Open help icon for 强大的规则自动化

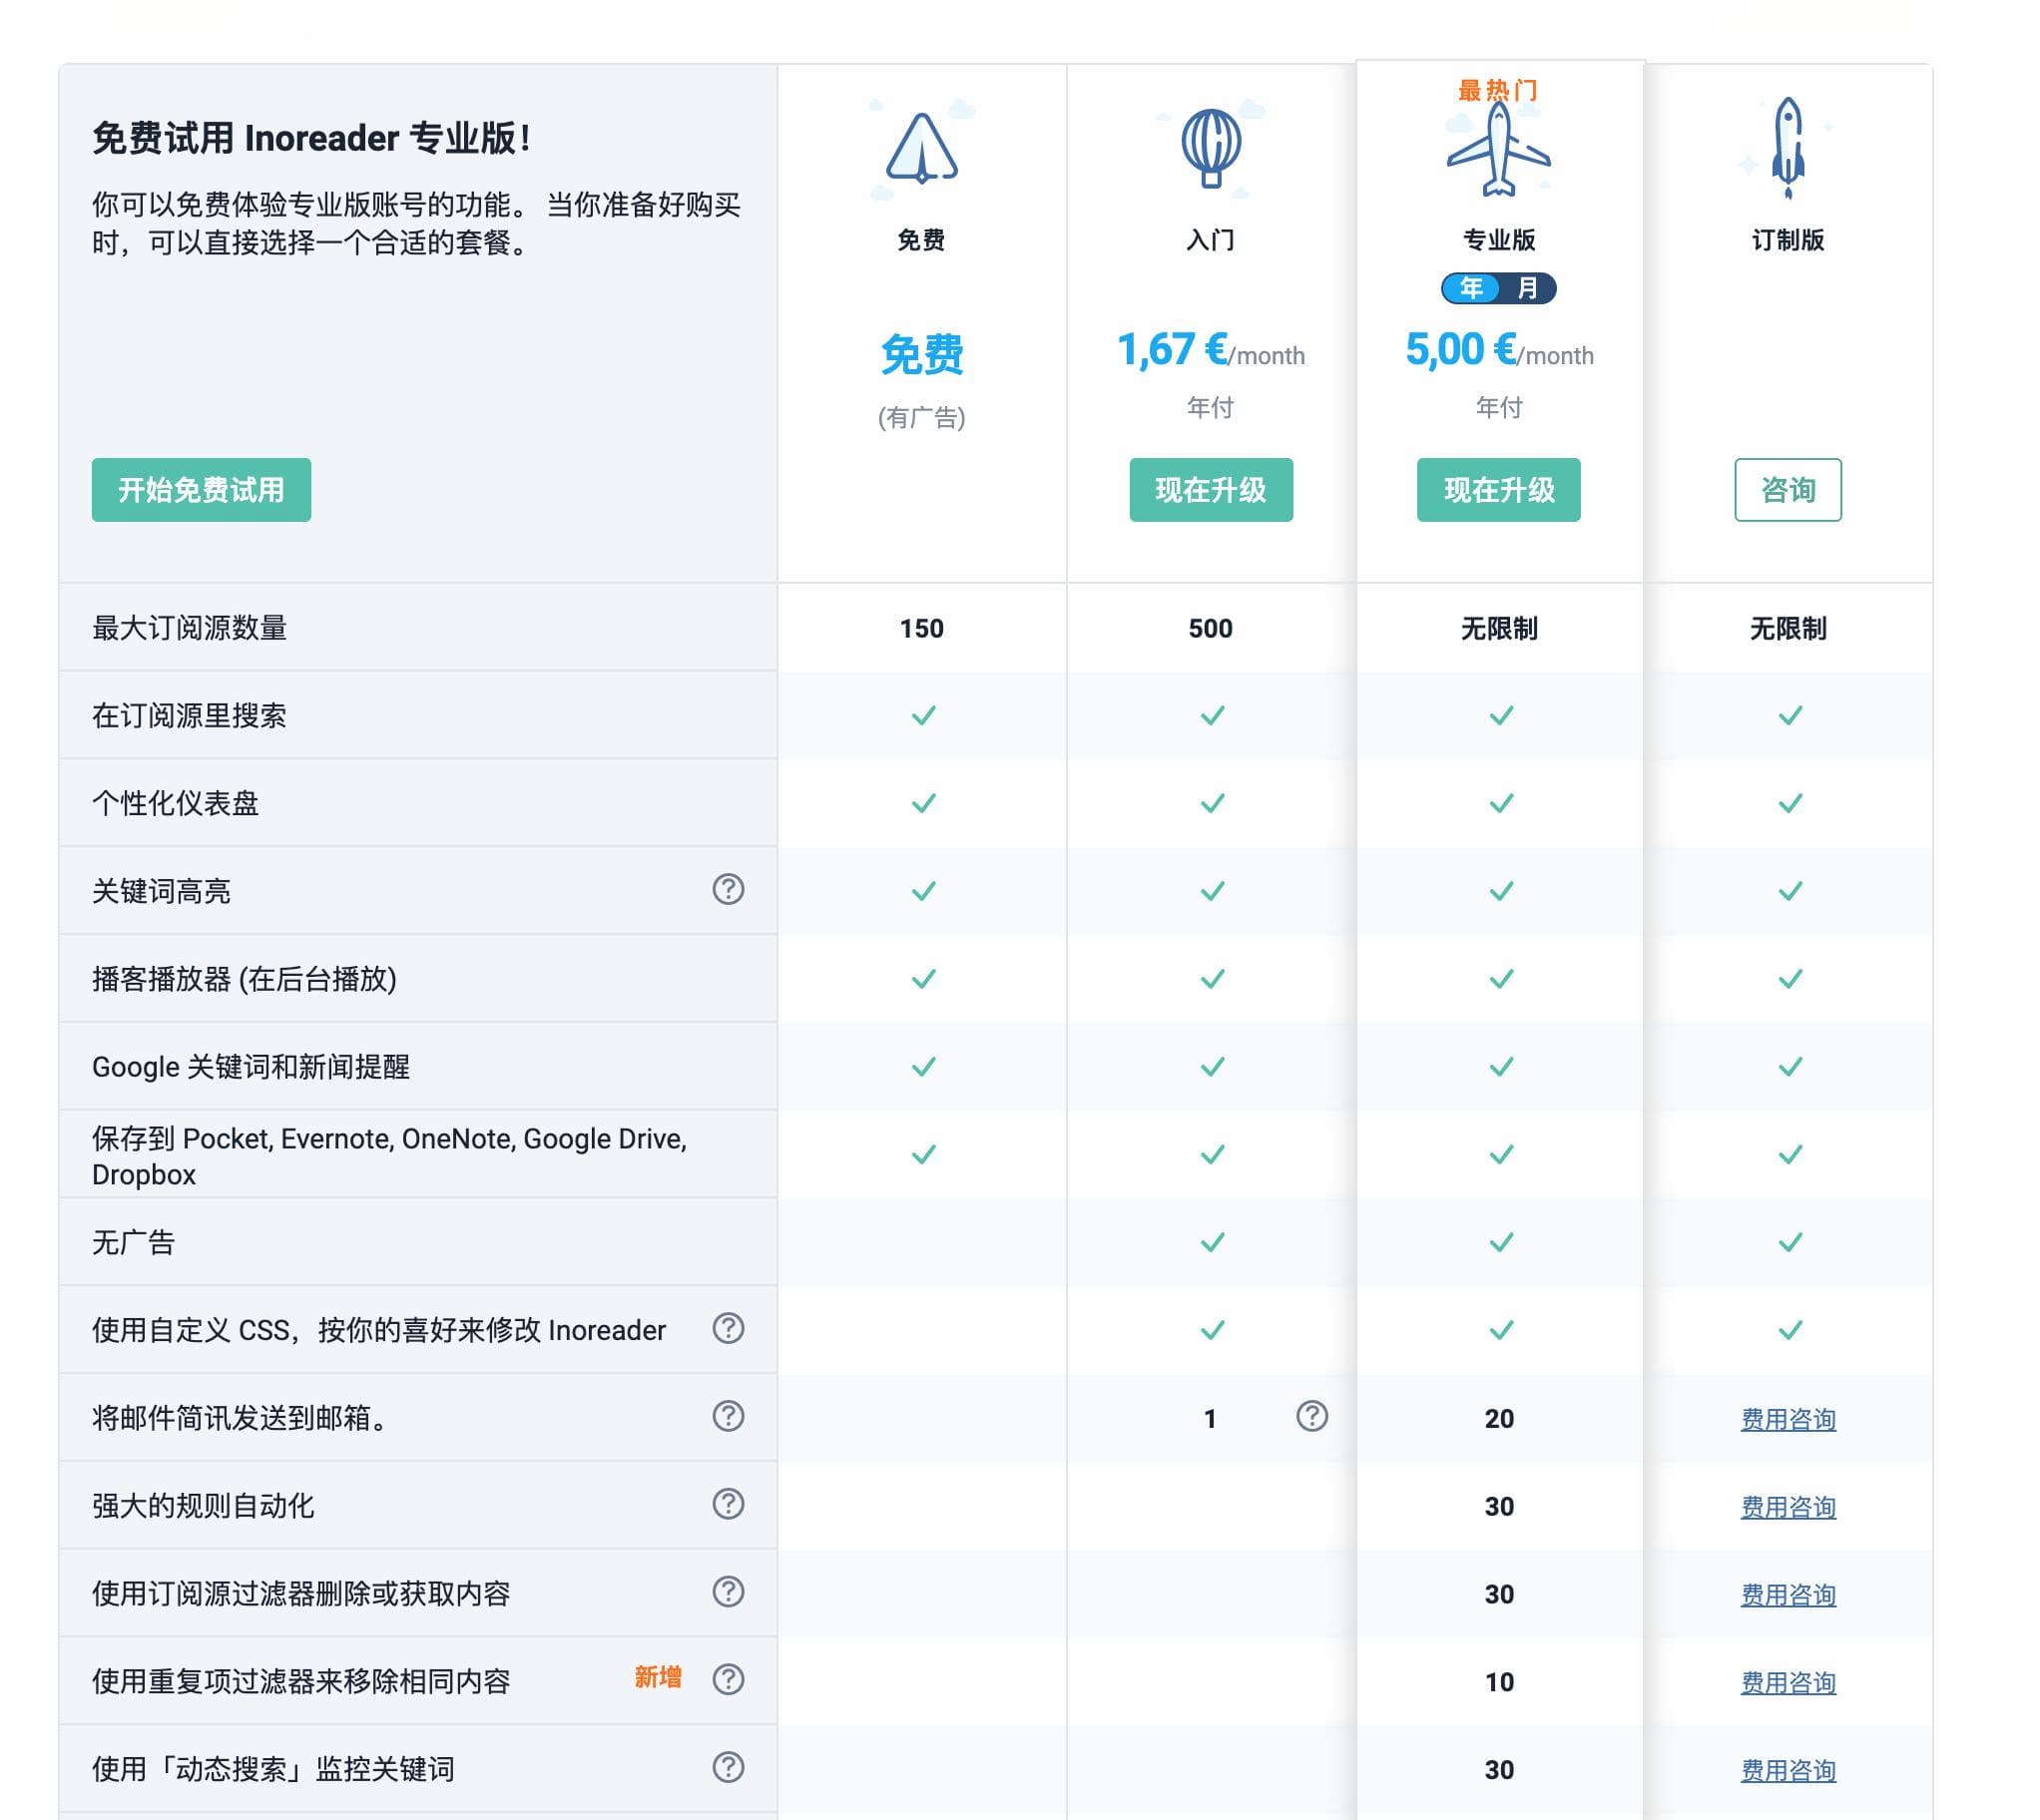click(x=728, y=1504)
